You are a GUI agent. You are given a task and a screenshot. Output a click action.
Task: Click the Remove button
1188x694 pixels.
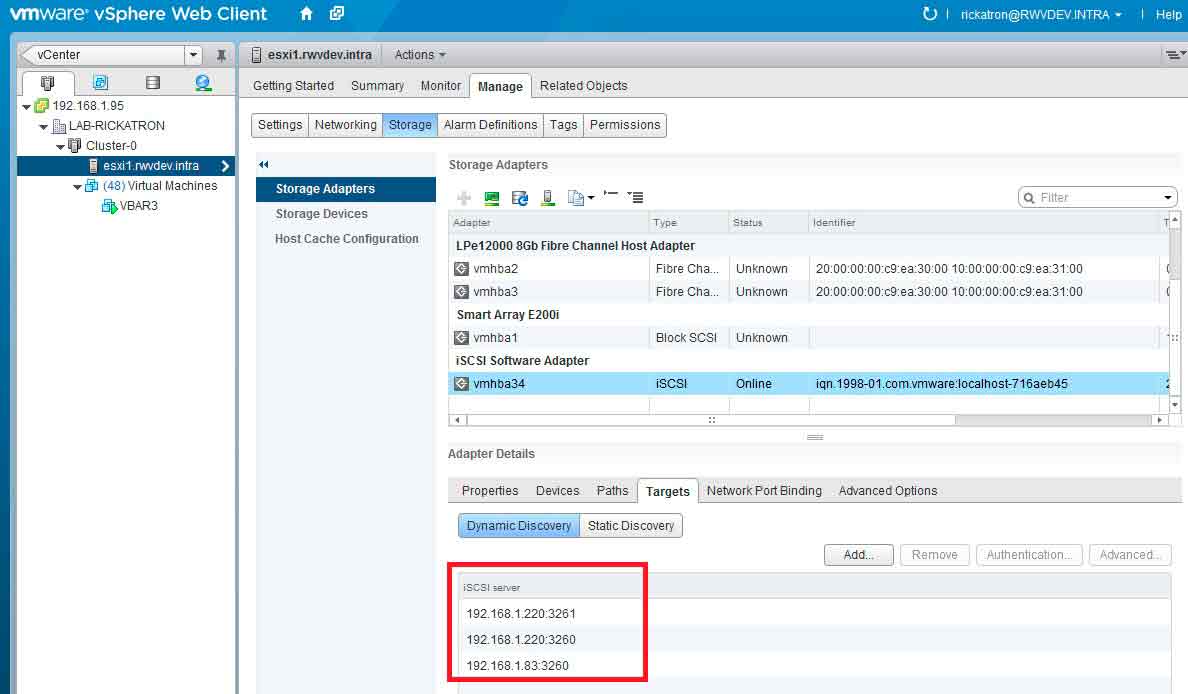click(934, 555)
